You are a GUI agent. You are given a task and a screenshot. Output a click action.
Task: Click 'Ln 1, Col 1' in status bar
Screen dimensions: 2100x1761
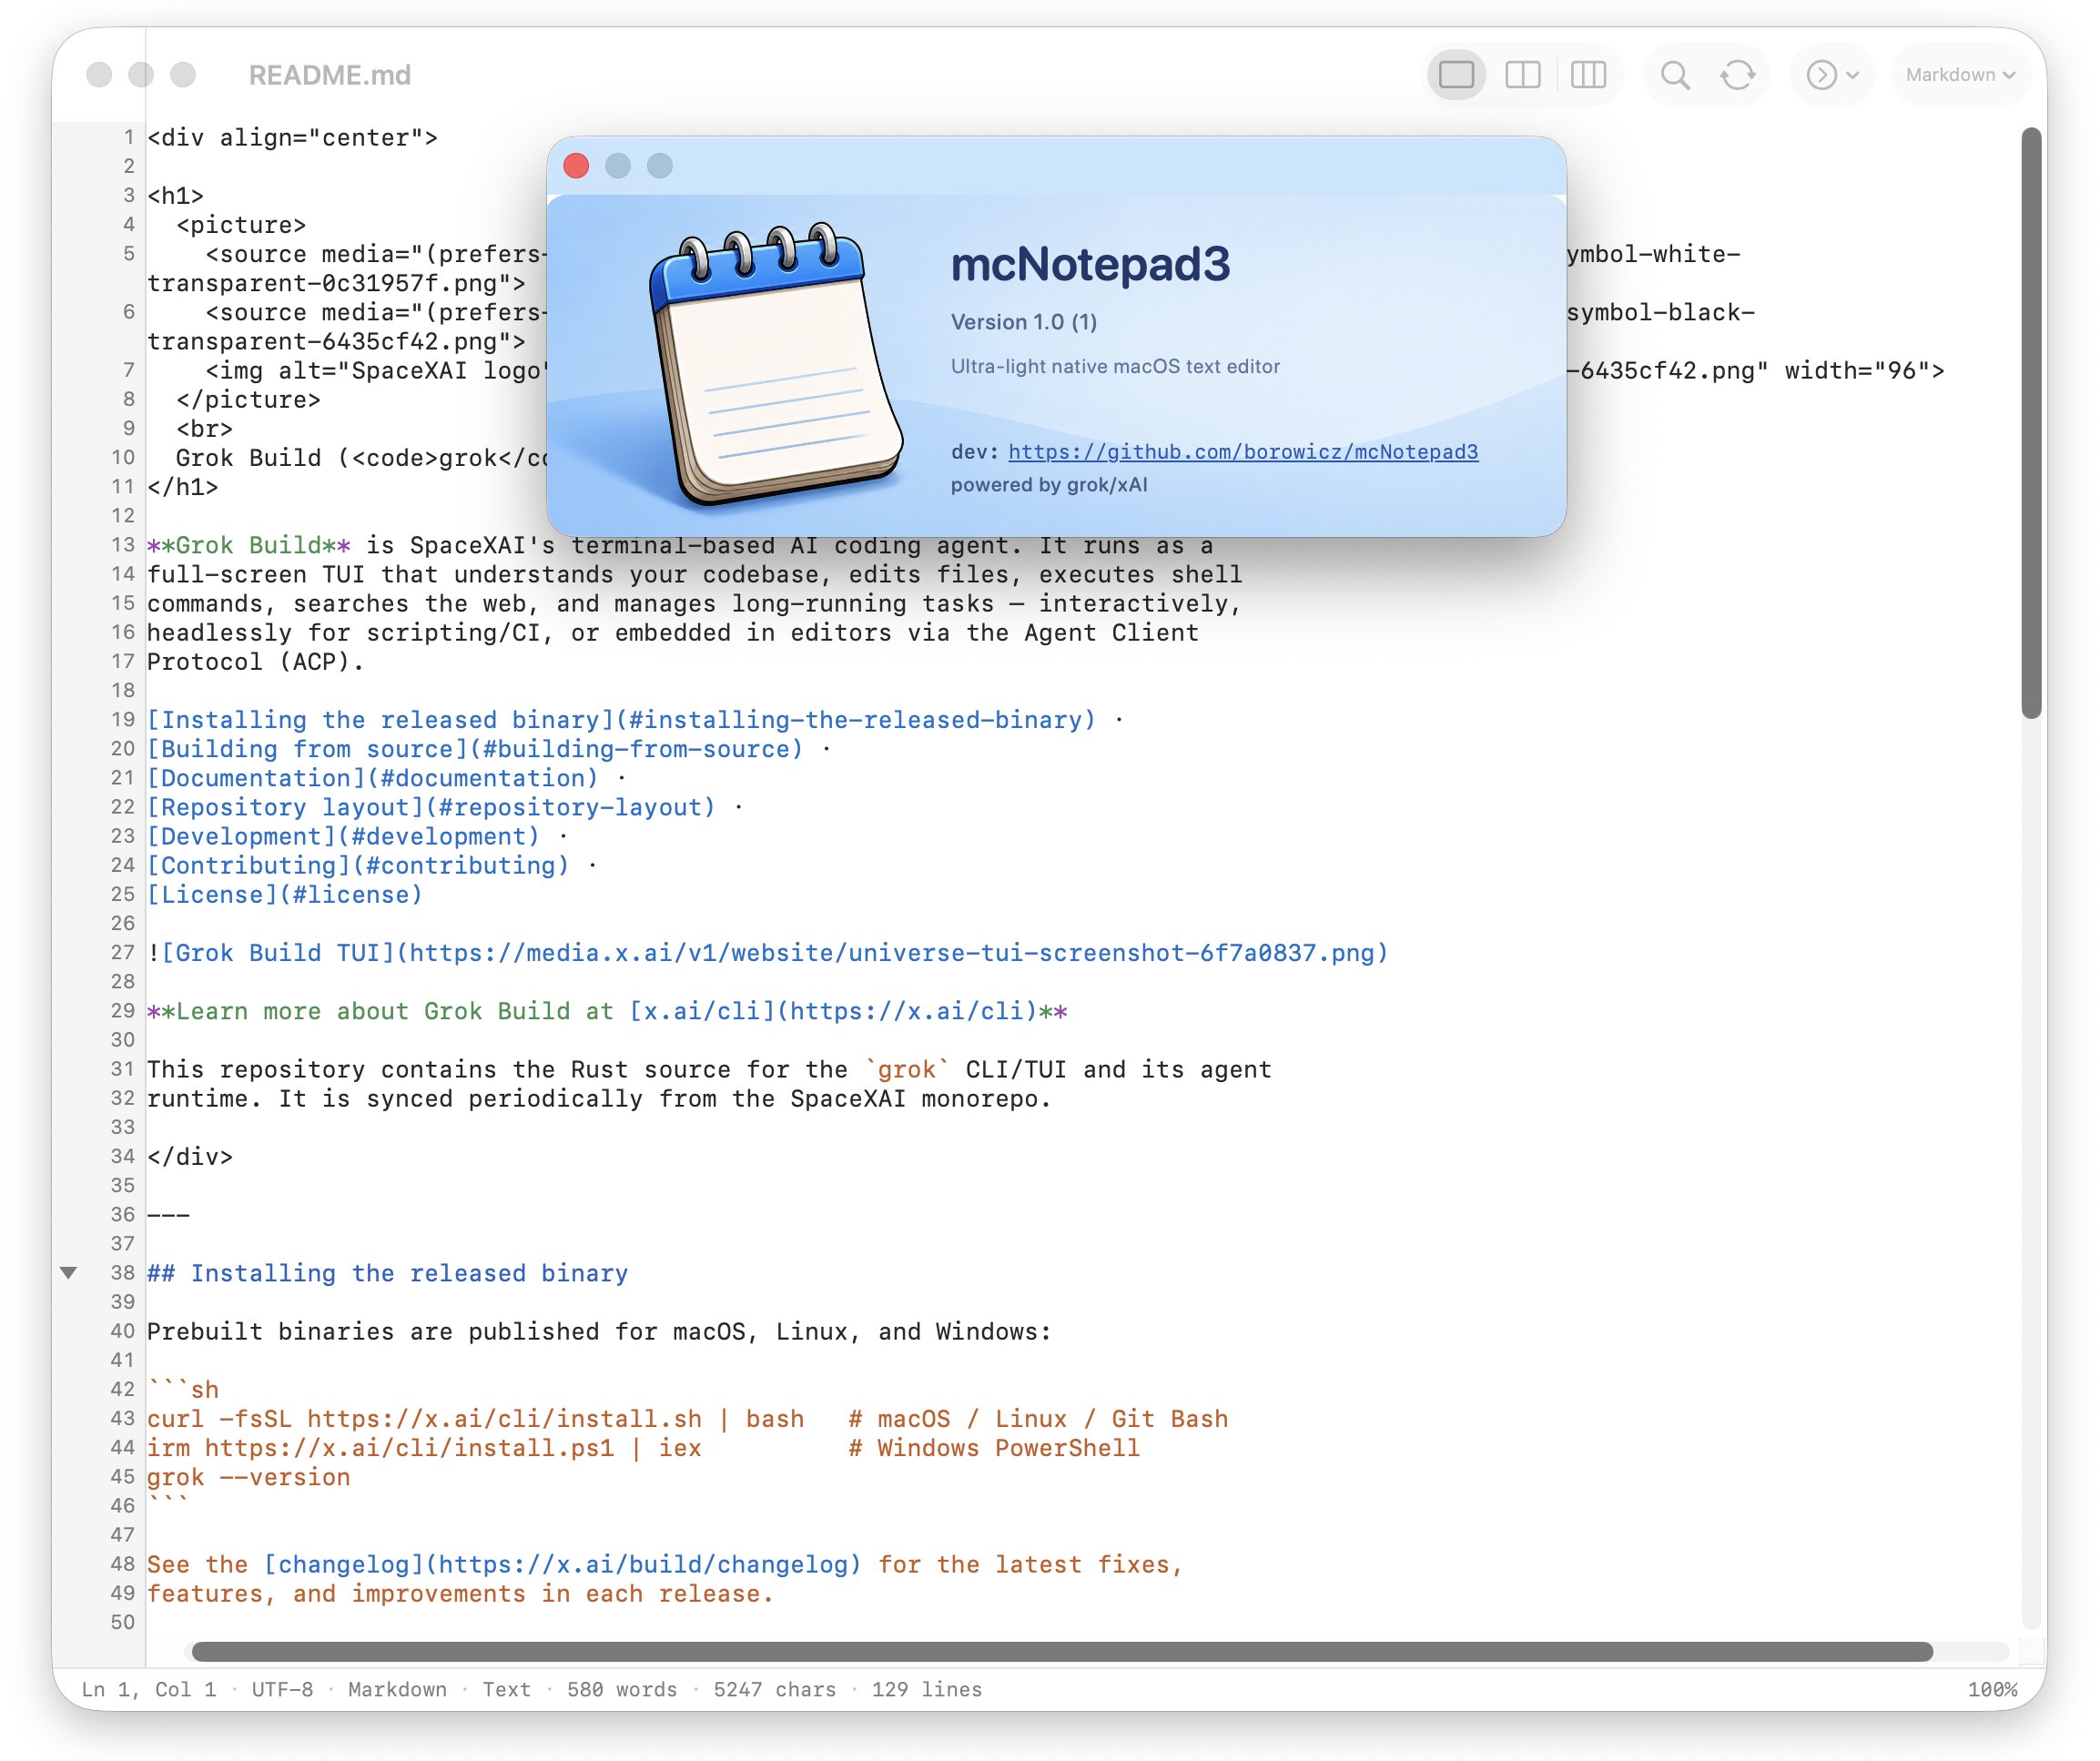tap(148, 1689)
